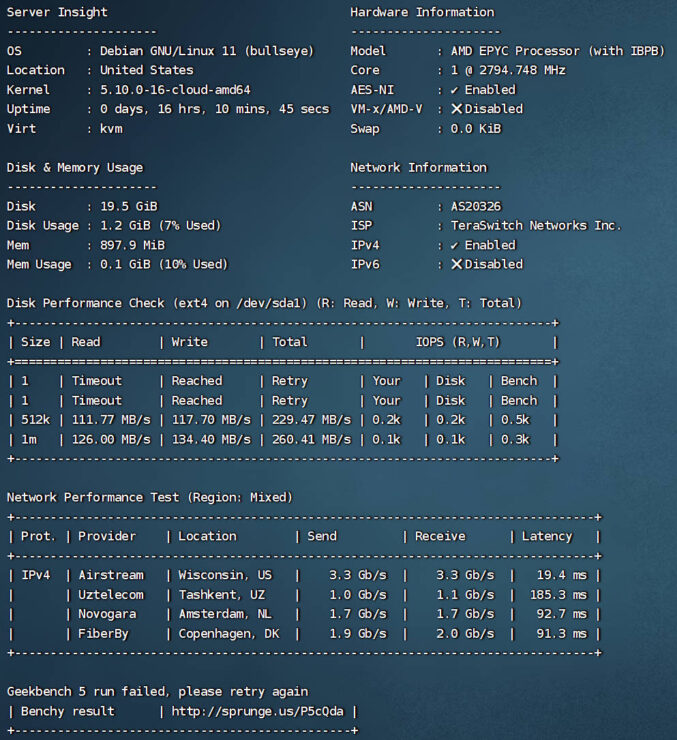Click the Disk size 19.5 GiB
Screen dimensions: 677x740
coord(129,206)
